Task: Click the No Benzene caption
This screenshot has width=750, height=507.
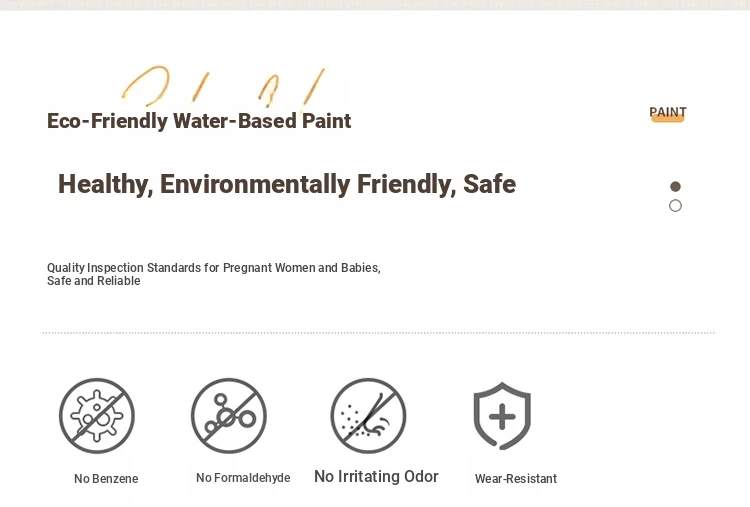Action: [106, 478]
